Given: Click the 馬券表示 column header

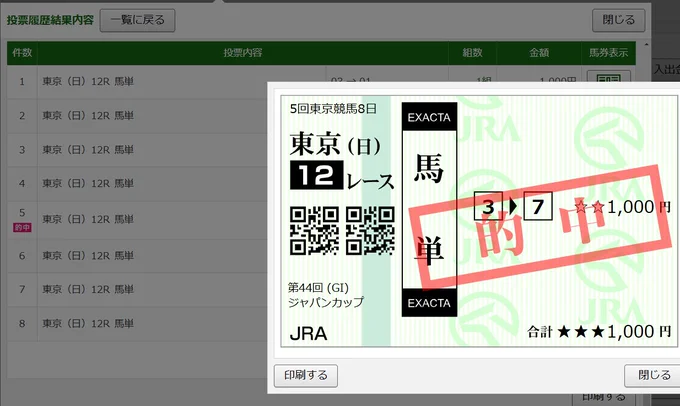Looking at the screenshot, I should coord(608,53).
